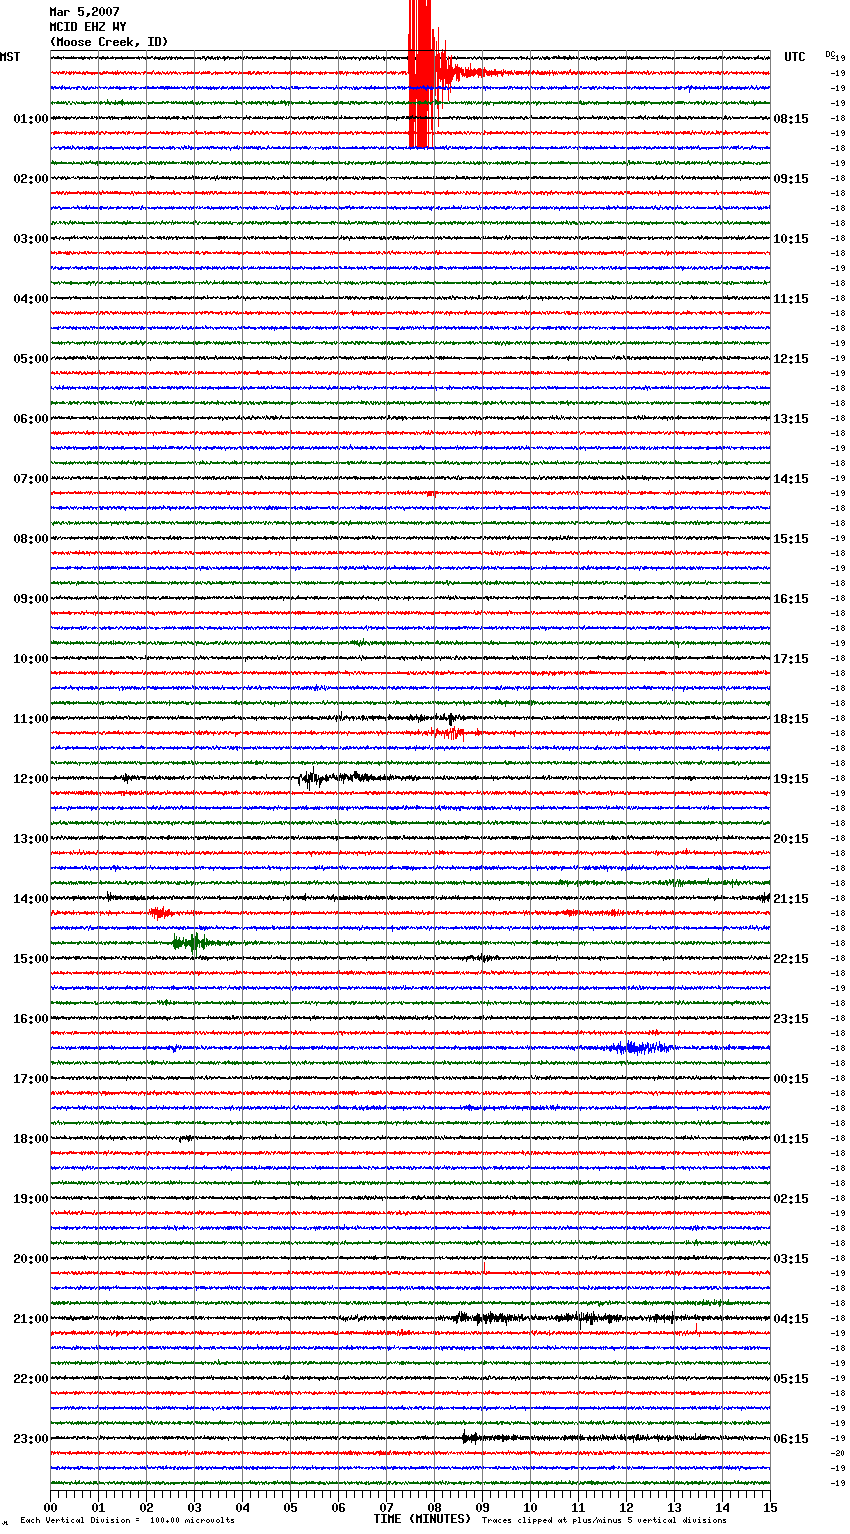Click the "18:15" UTC time label
The width and height of the screenshot is (850, 1534).
(x=791, y=719)
